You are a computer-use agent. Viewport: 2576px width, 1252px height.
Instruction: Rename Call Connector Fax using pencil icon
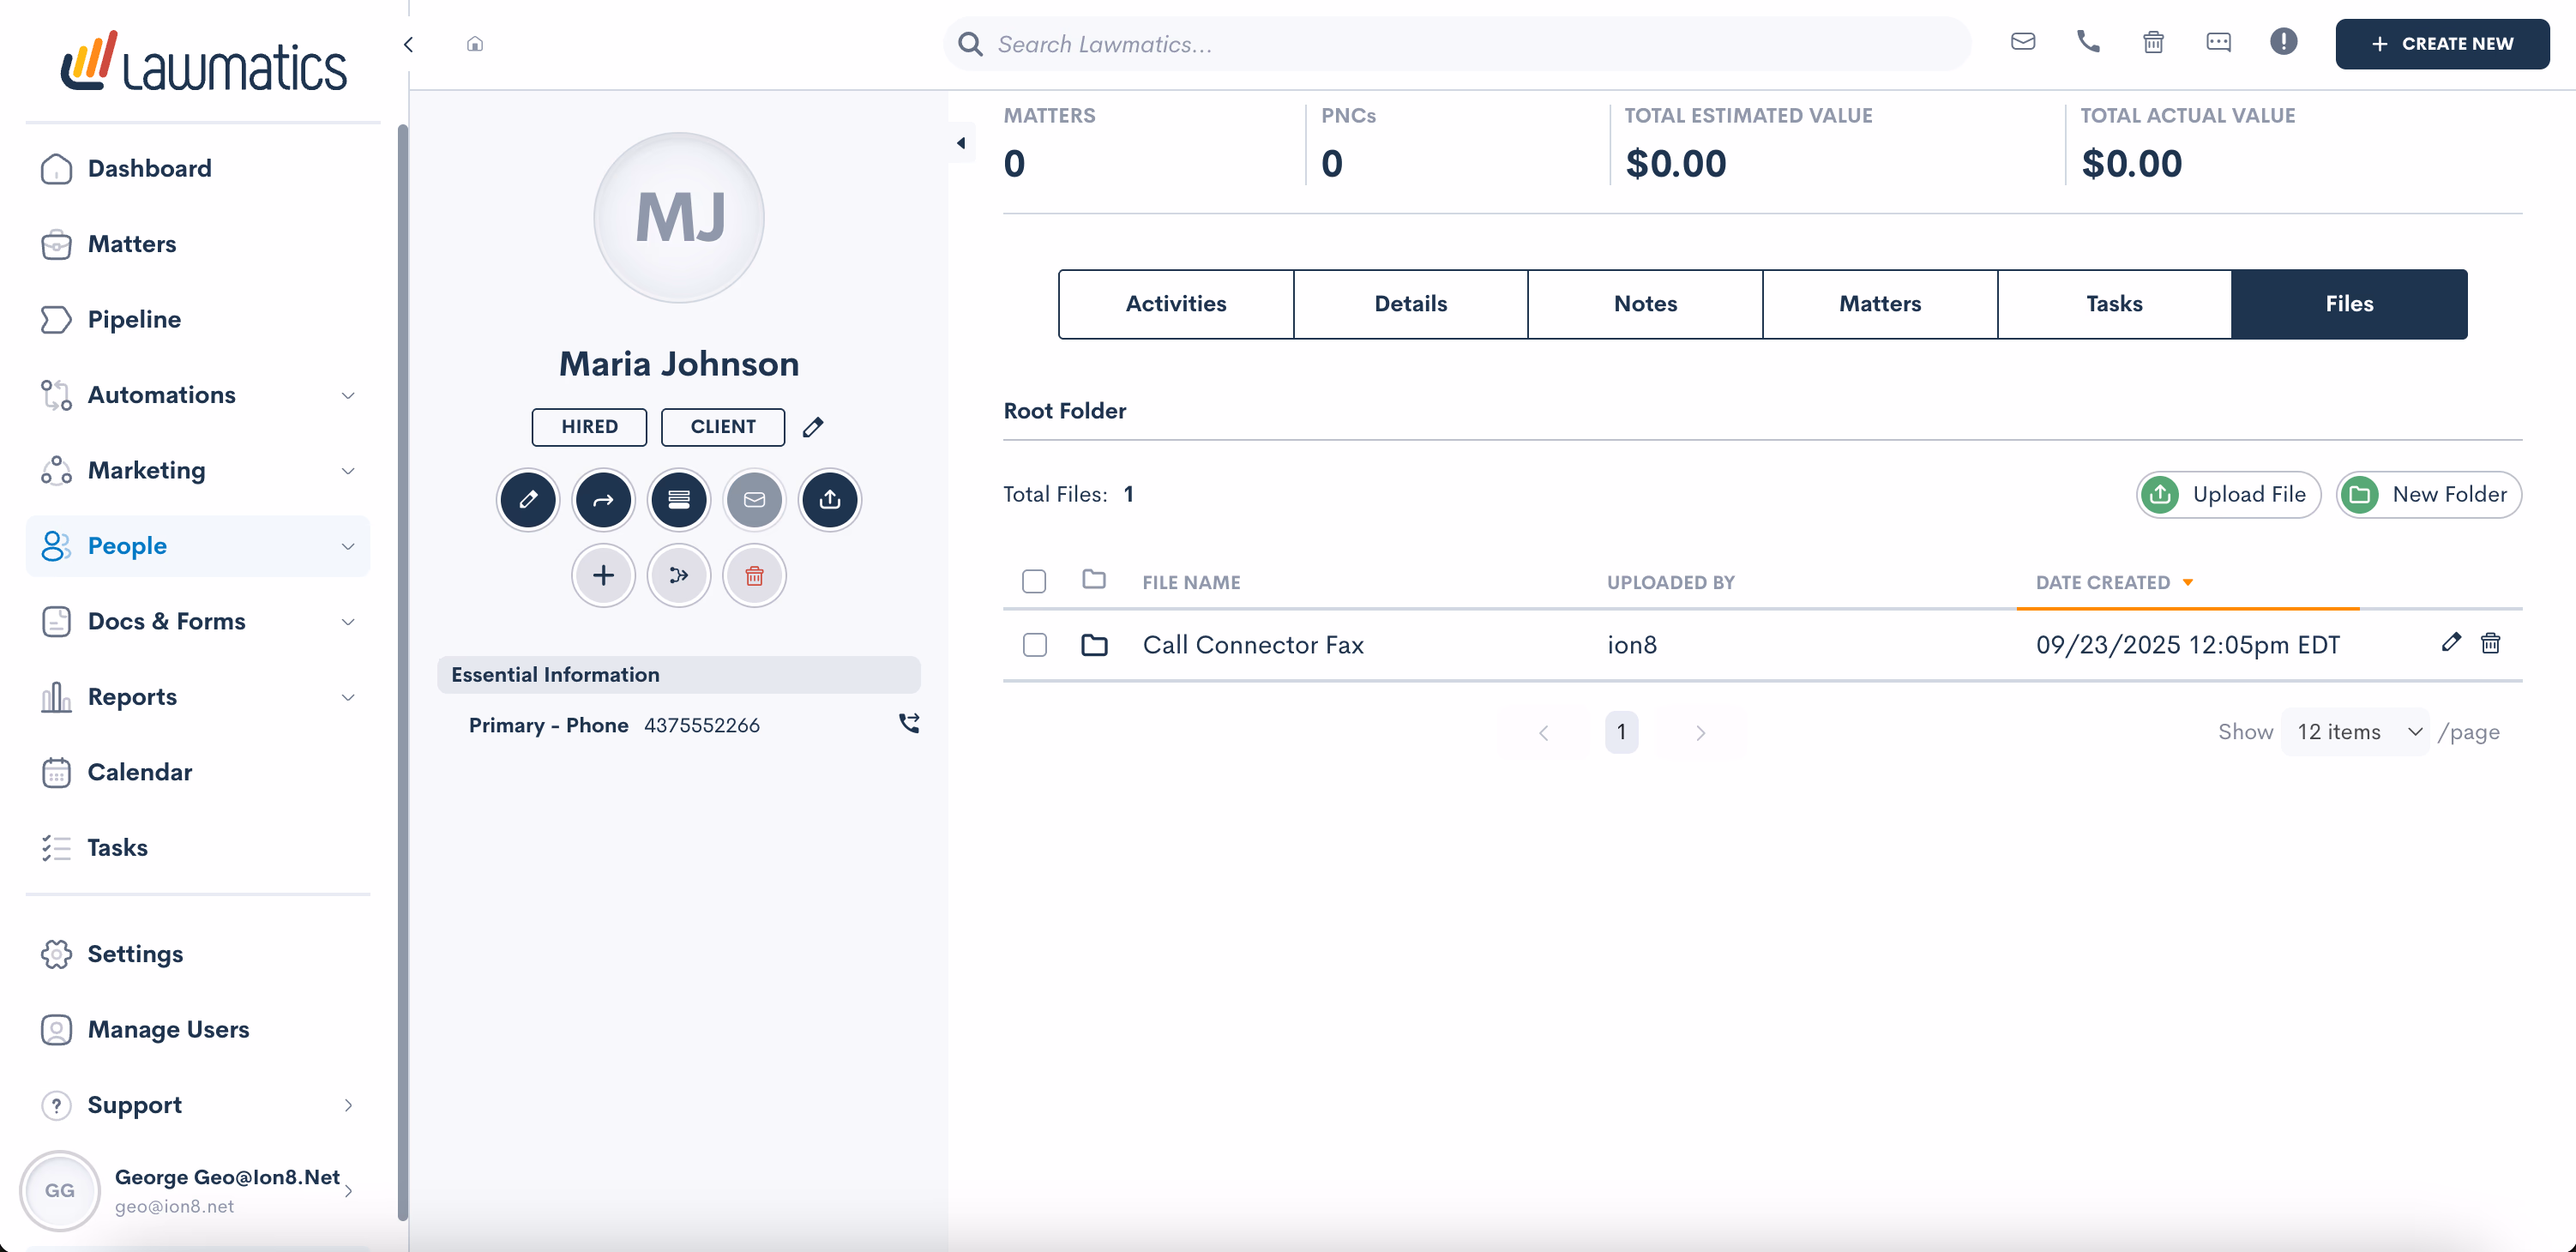2450,643
